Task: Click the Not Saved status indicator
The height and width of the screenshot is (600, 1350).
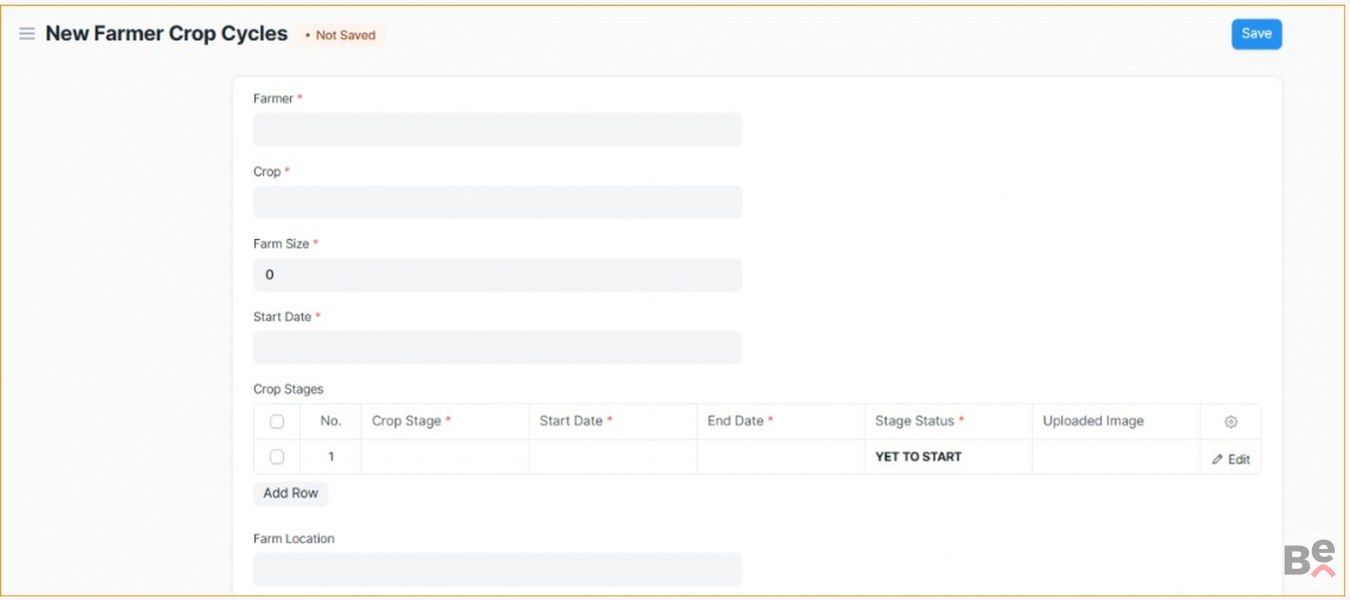Action: point(340,35)
